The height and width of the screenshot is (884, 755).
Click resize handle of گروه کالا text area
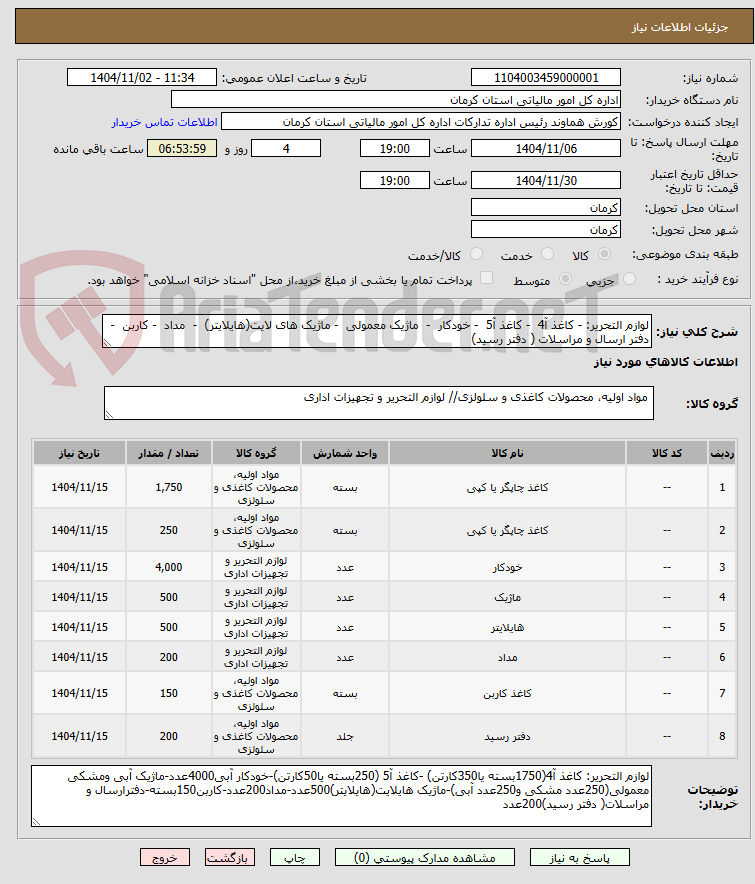[x=109, y=415]
